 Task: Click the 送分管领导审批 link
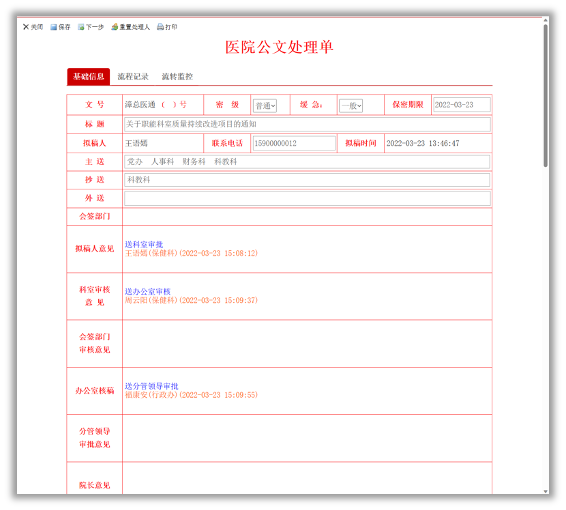tap(152, 386)
